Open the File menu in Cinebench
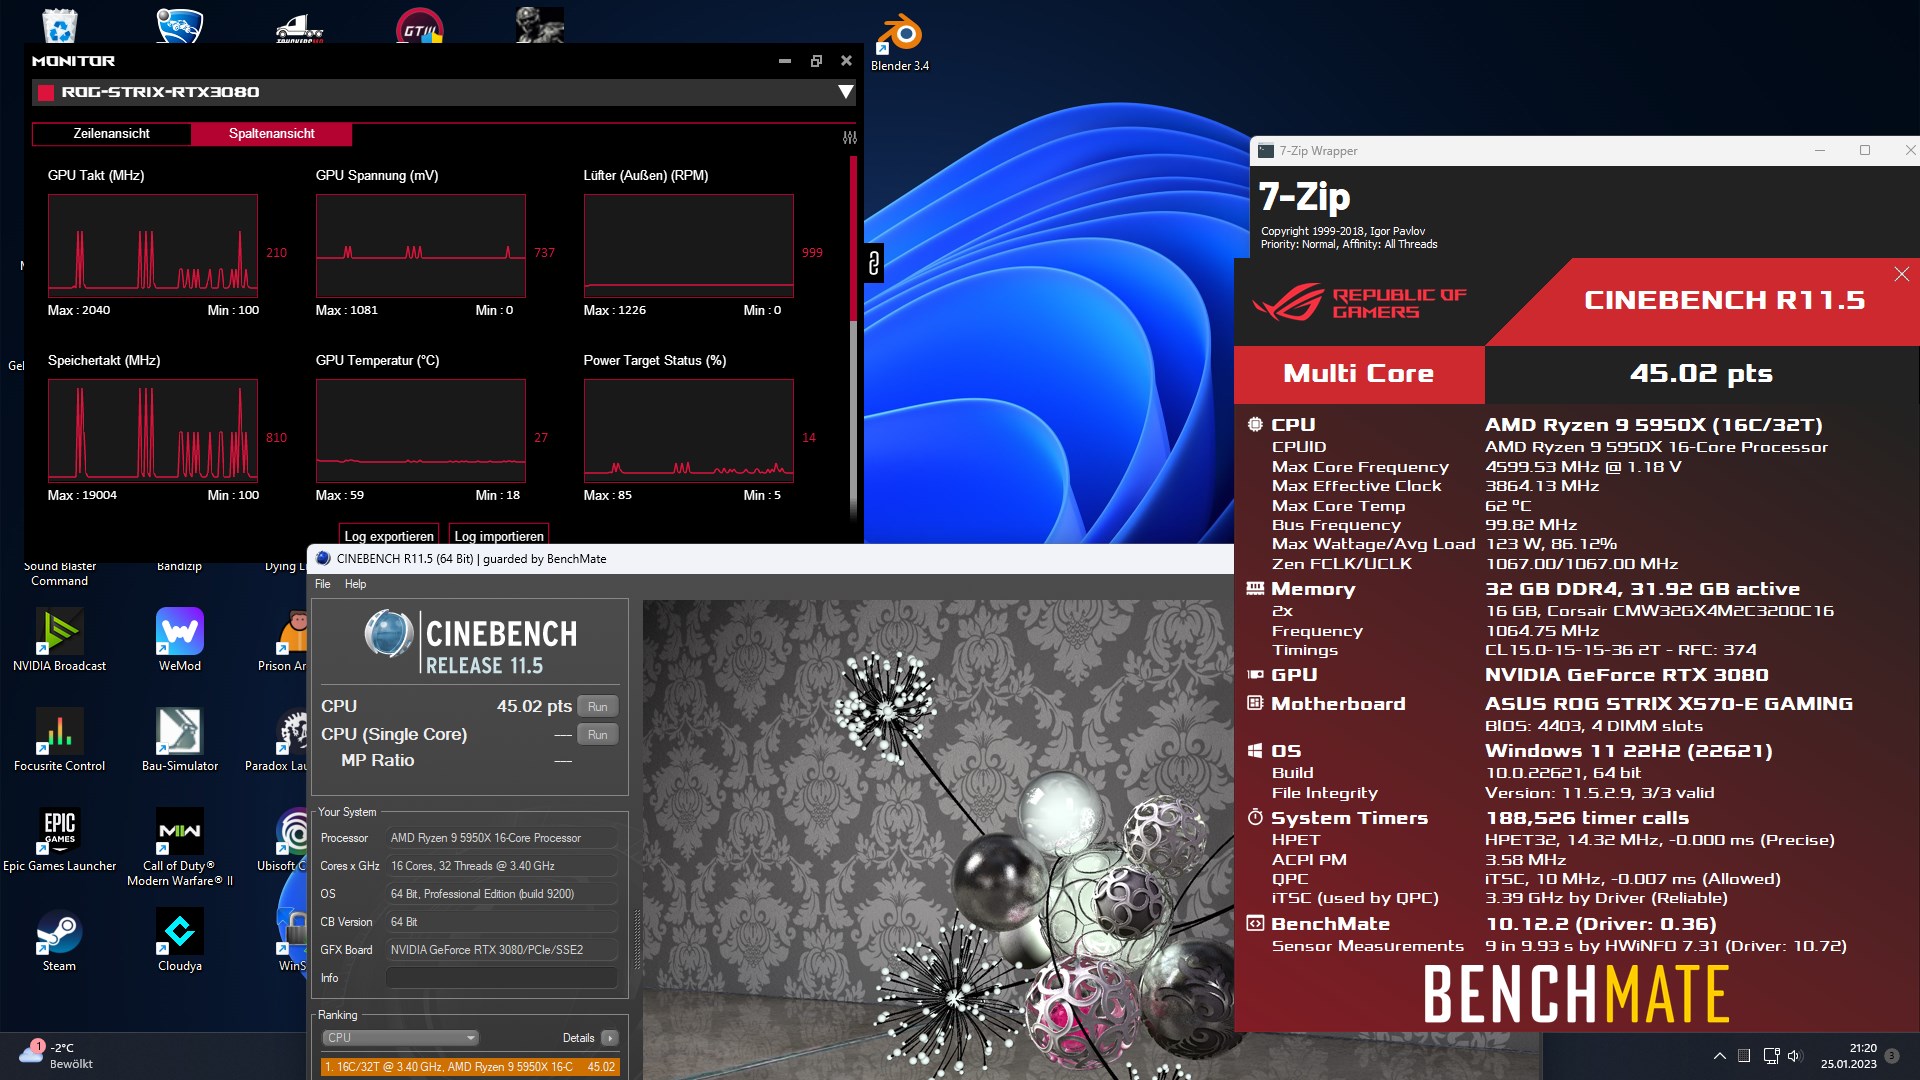The height and width of the screenshot is (1080, 1920). pos(322,584)
